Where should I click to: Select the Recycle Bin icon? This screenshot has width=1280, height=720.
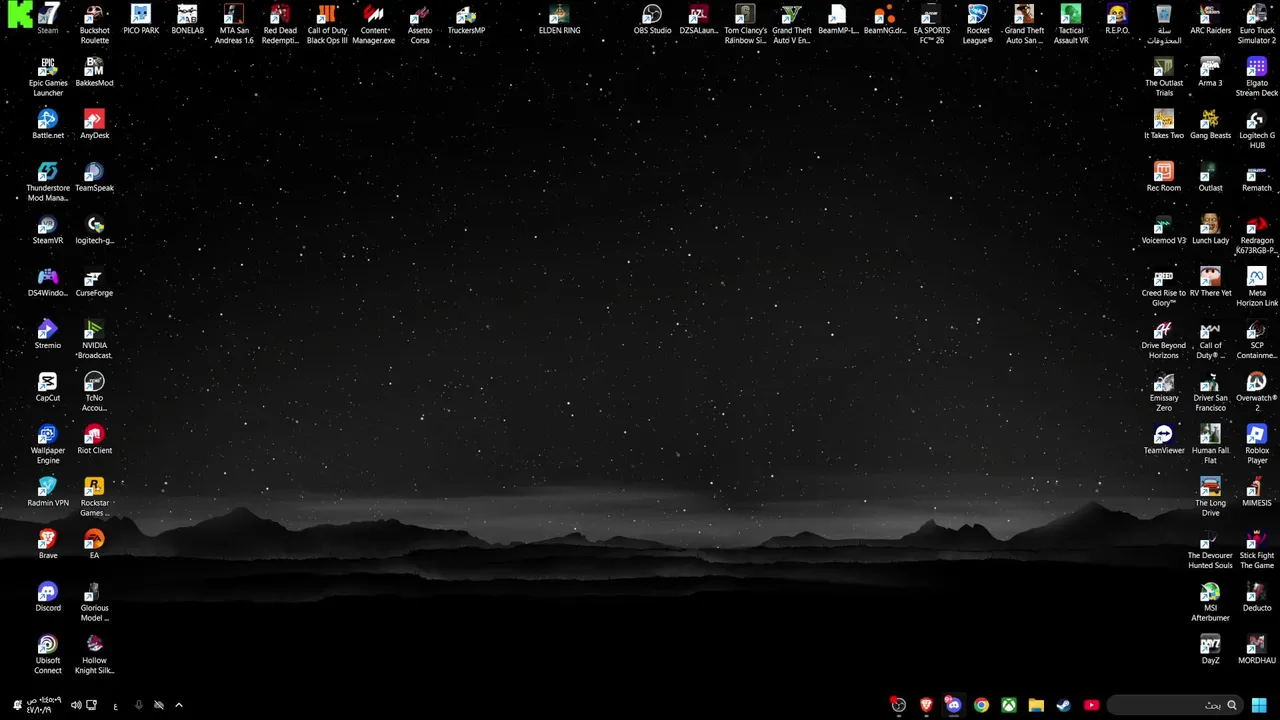coord(1164,24)
